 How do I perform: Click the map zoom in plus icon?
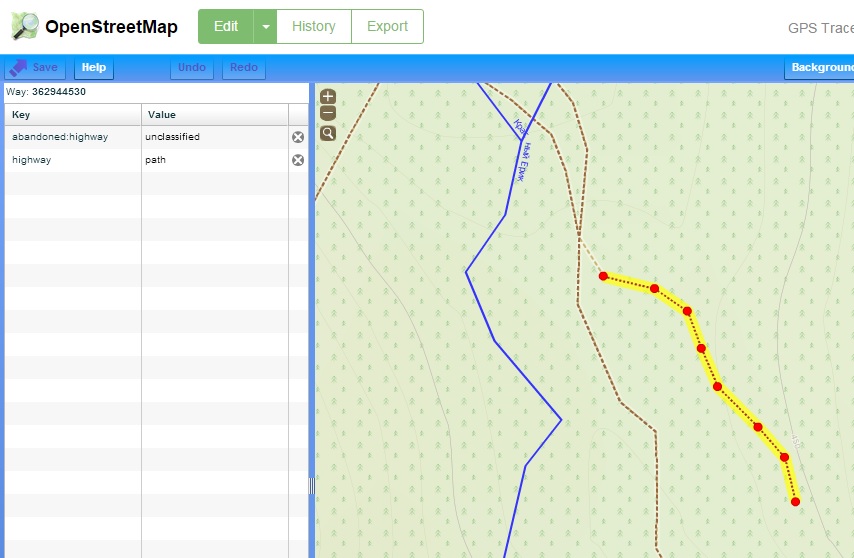point(327,97)
